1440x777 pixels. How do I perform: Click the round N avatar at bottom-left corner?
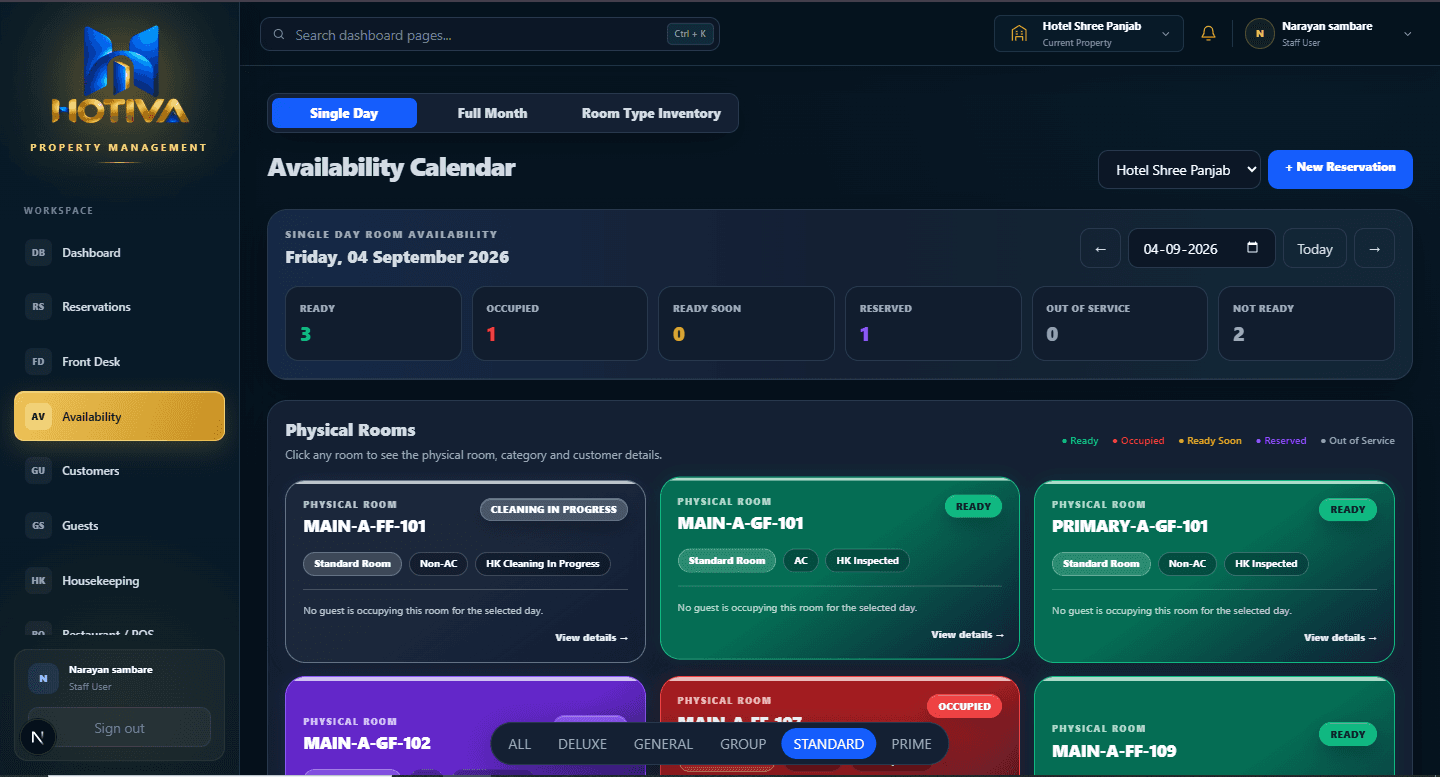[38, 738]
